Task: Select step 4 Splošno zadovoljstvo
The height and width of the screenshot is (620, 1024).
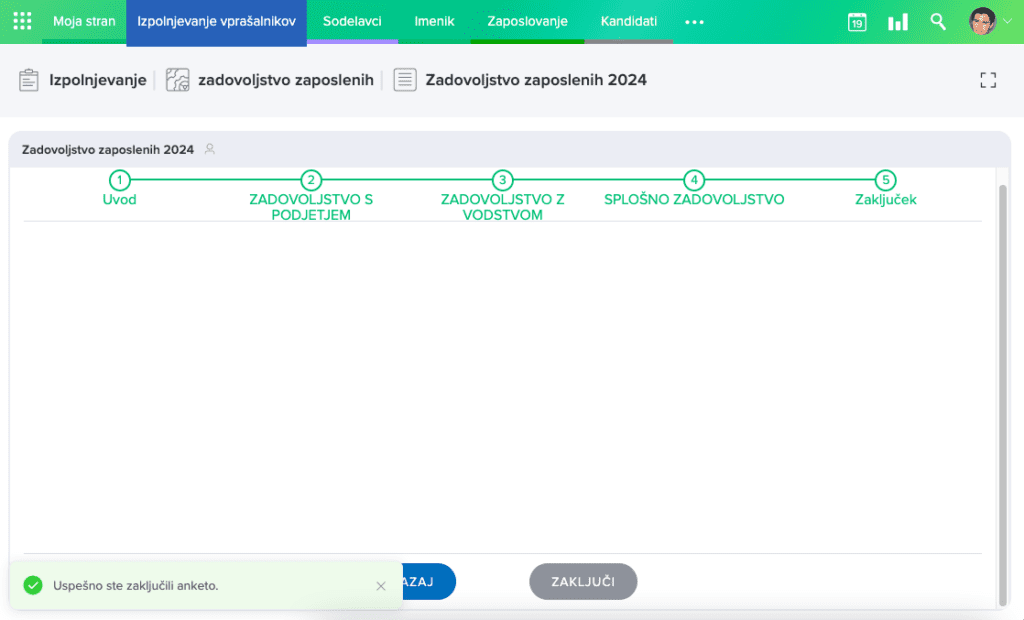Action: 694,181
